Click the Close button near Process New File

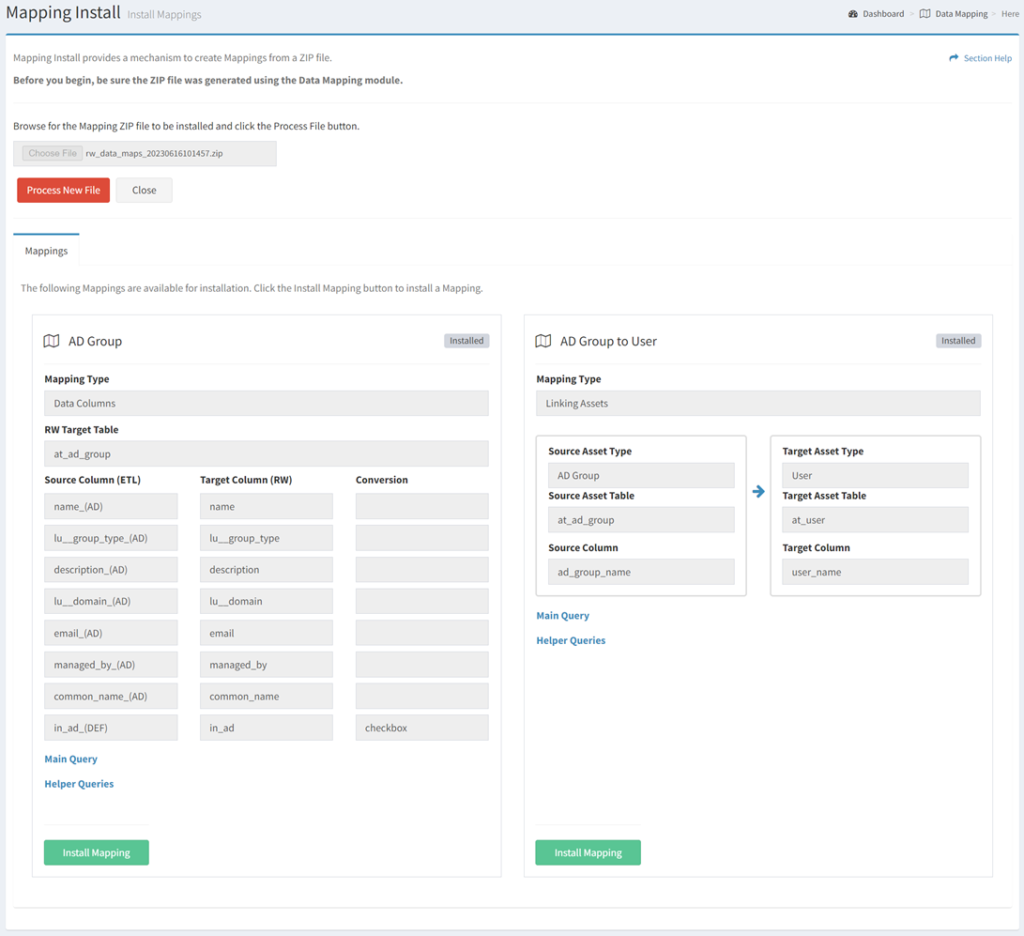144,190
